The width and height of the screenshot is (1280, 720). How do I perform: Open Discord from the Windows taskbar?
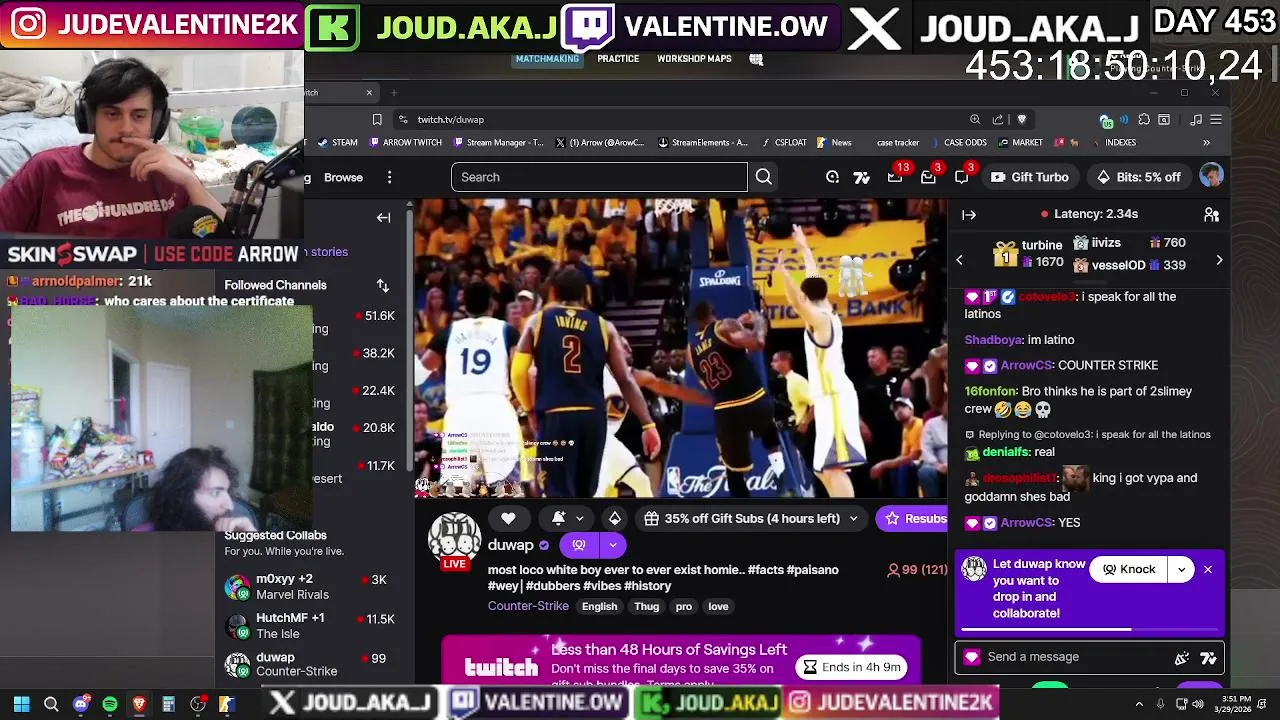coord(81,704)
